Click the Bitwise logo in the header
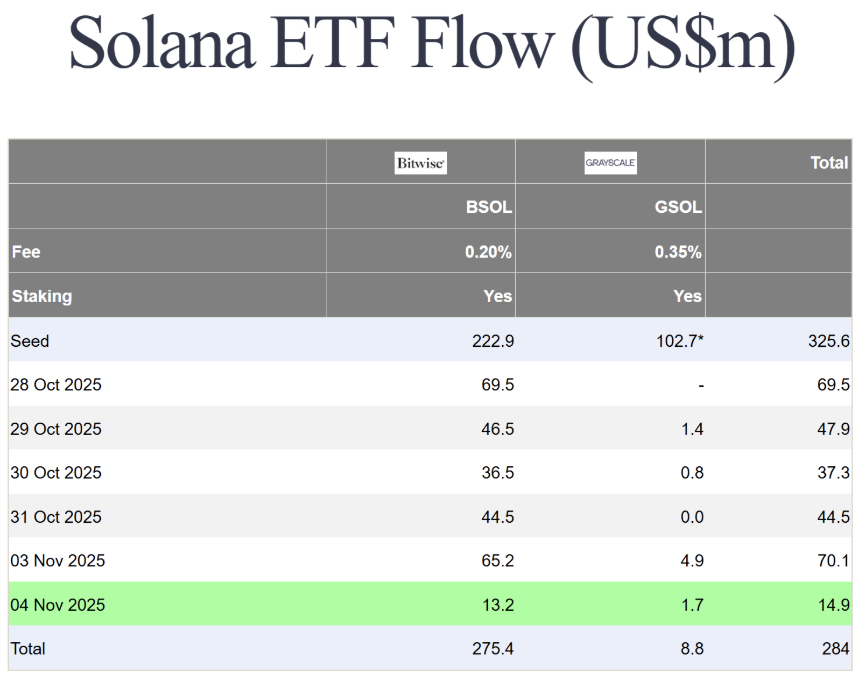The height and width of the screenshot is (677, 860). 420,163
